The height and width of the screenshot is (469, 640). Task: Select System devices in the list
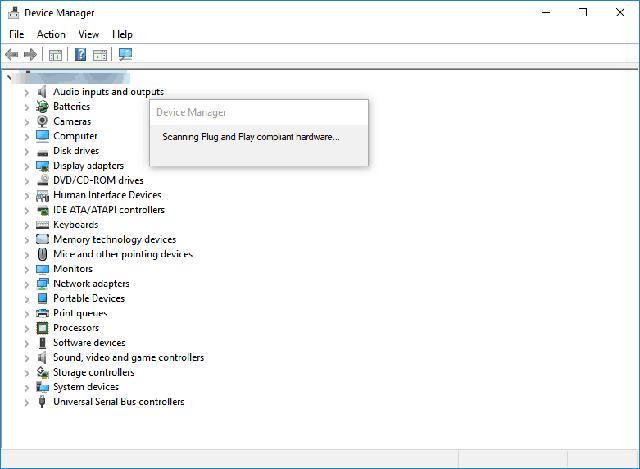(86, 387)
